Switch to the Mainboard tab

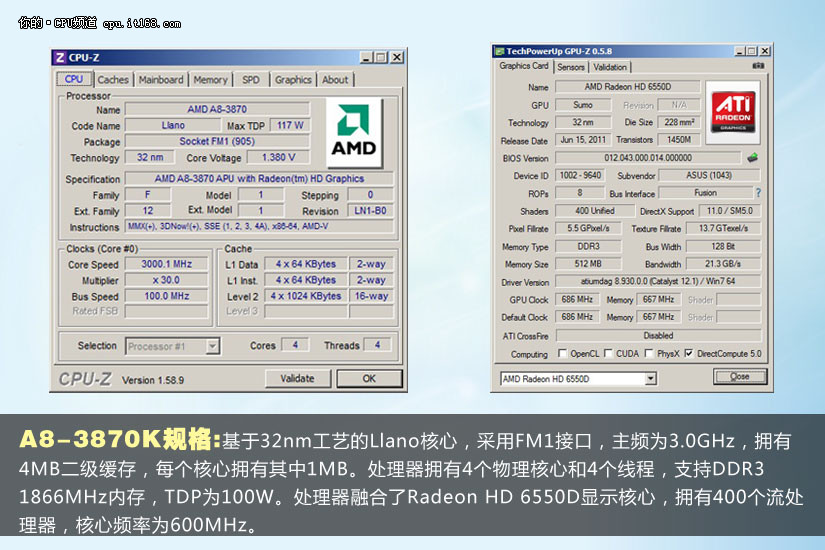[160, 79]
